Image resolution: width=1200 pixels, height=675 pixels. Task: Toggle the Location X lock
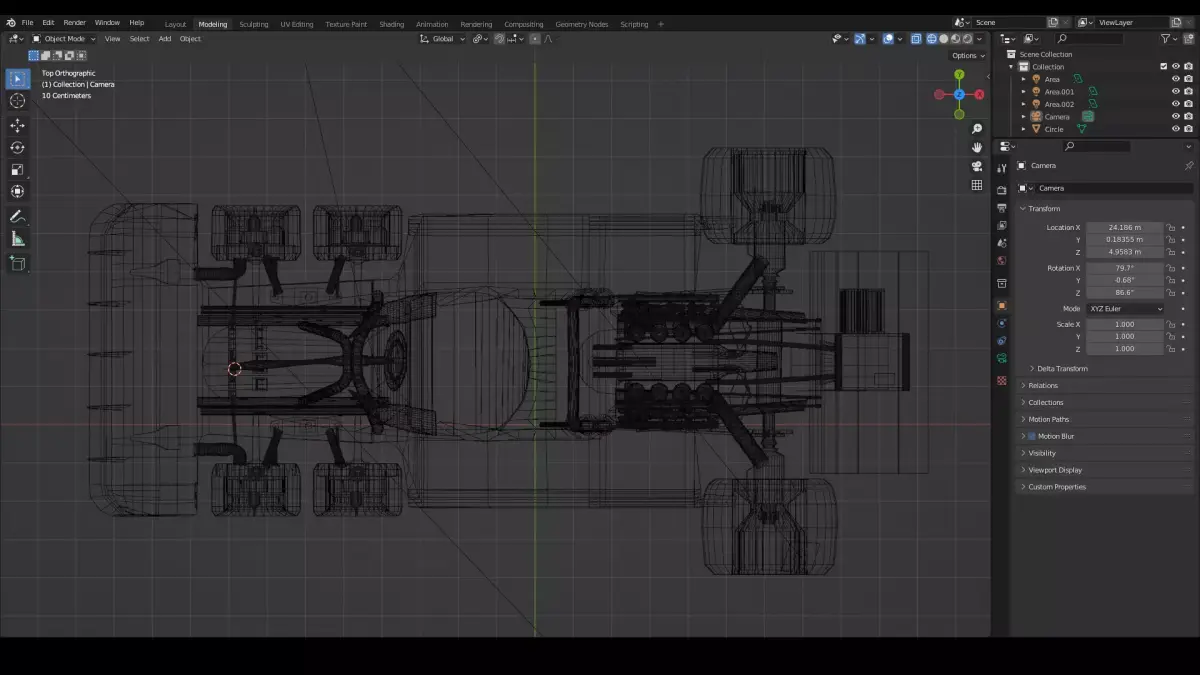tap(1171, 227)
